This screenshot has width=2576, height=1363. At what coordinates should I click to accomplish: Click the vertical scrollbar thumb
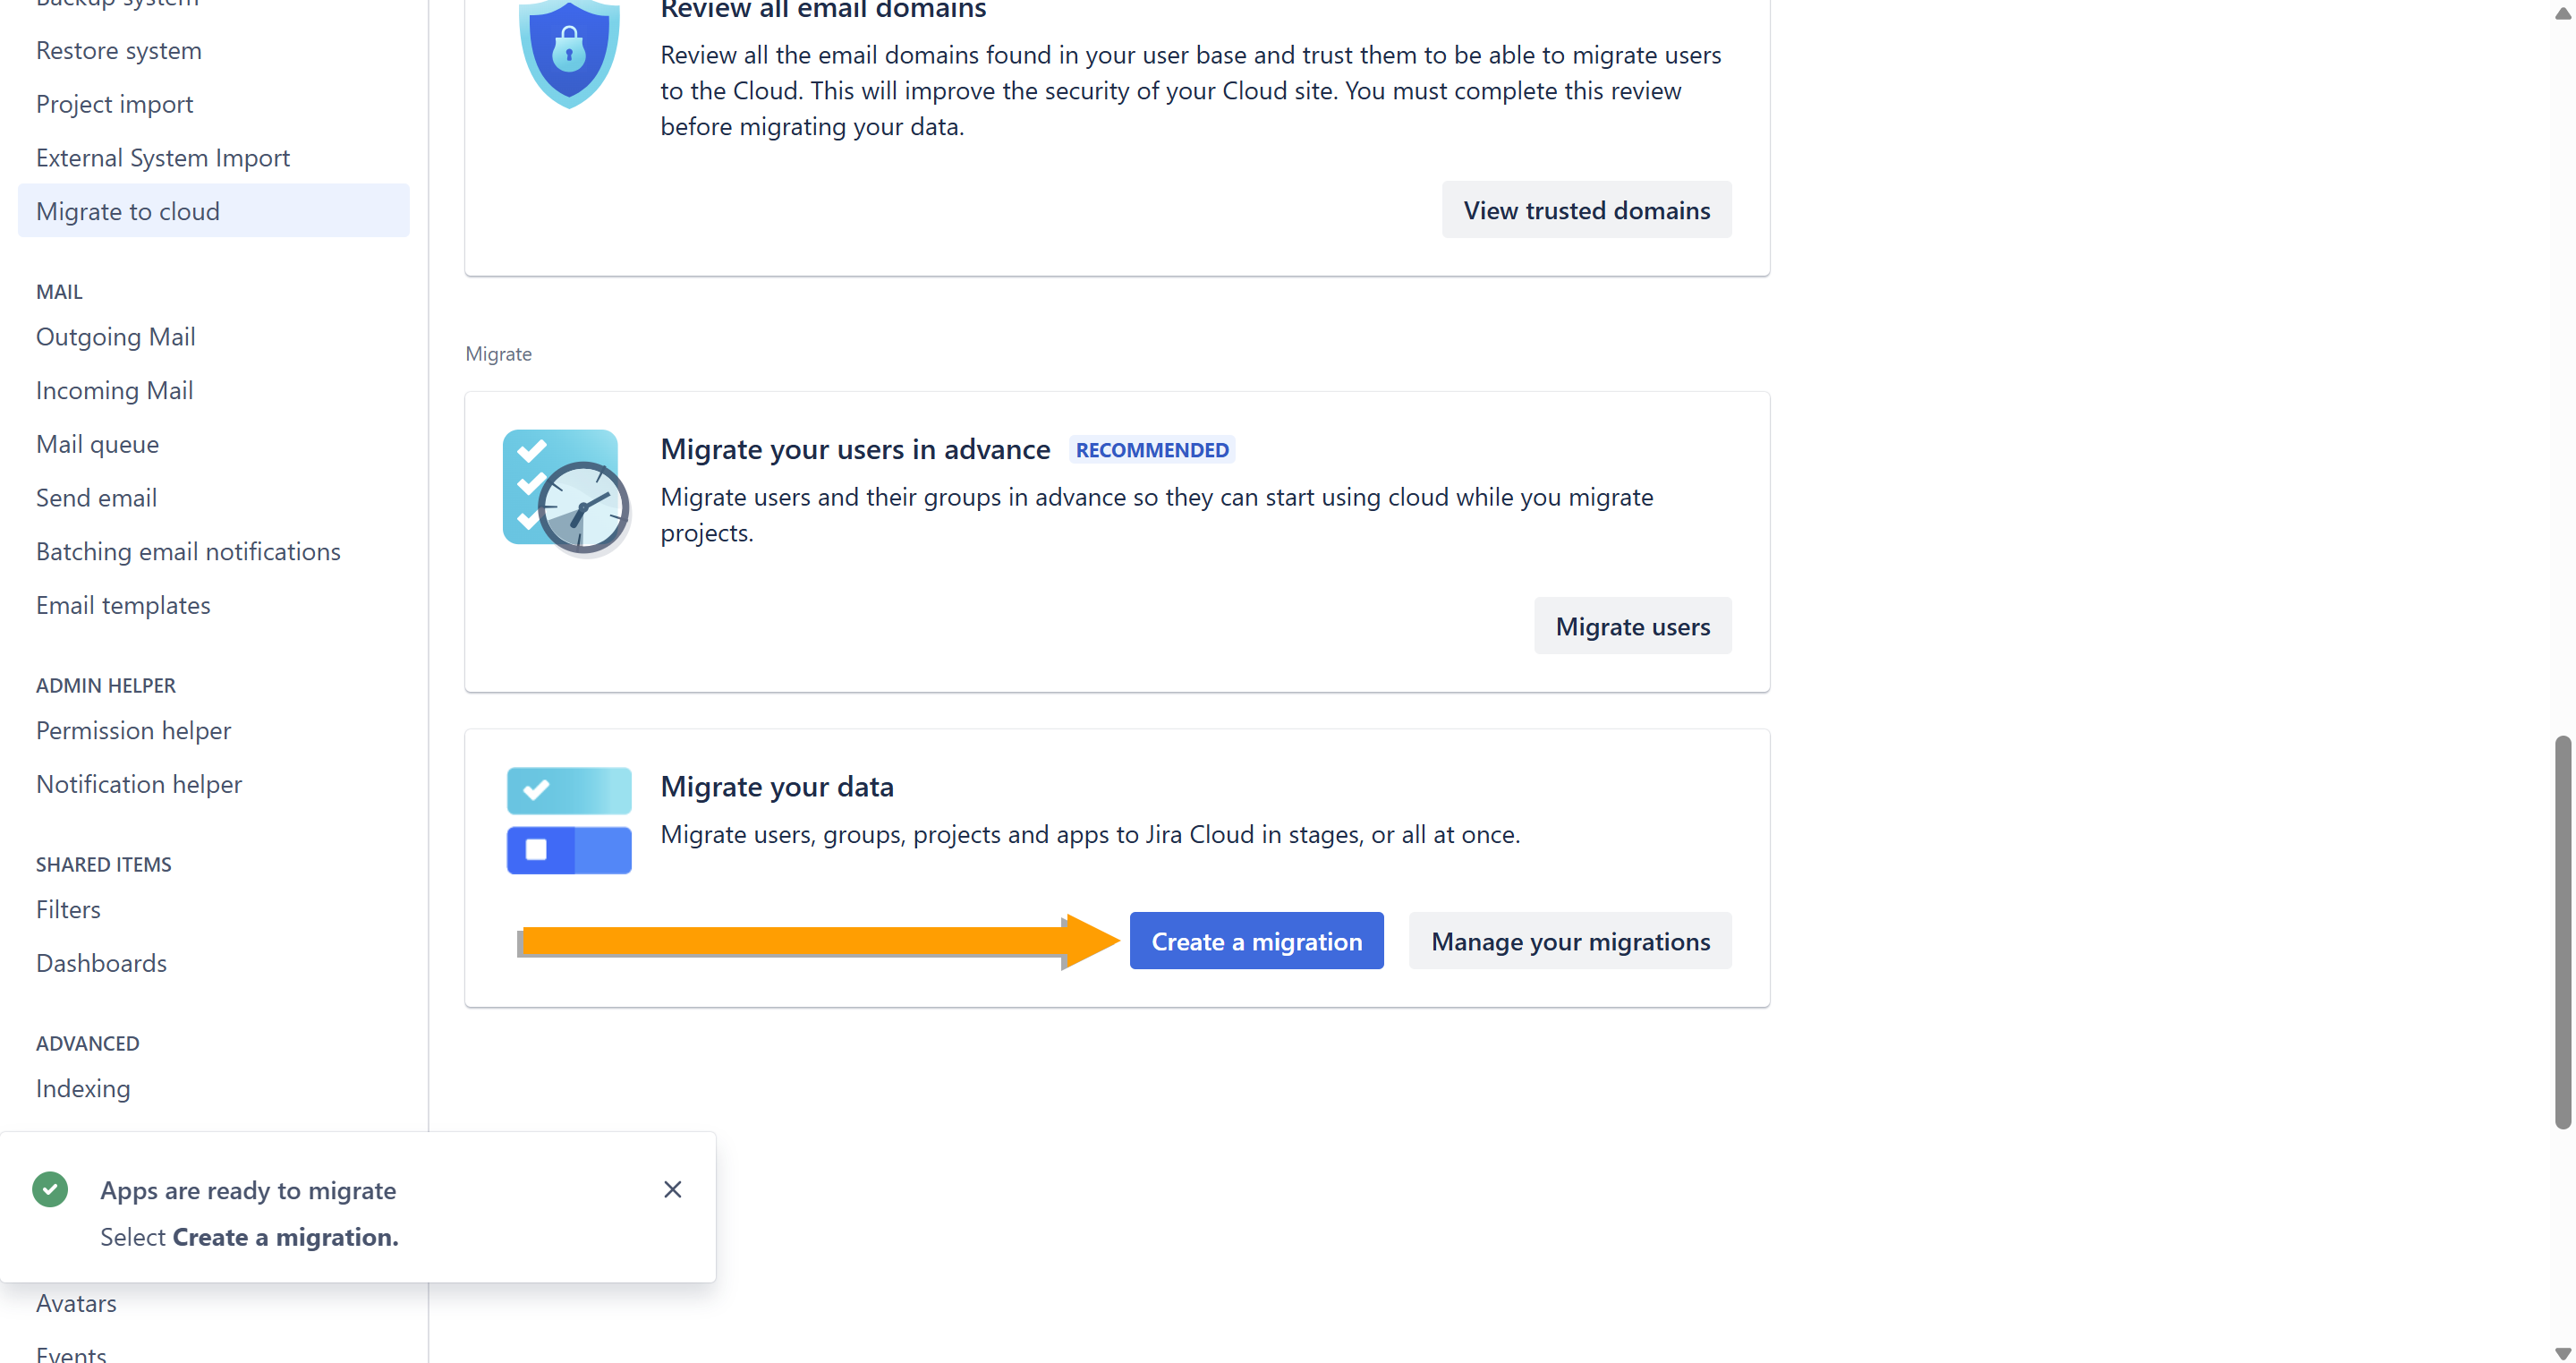point(2562,930)
